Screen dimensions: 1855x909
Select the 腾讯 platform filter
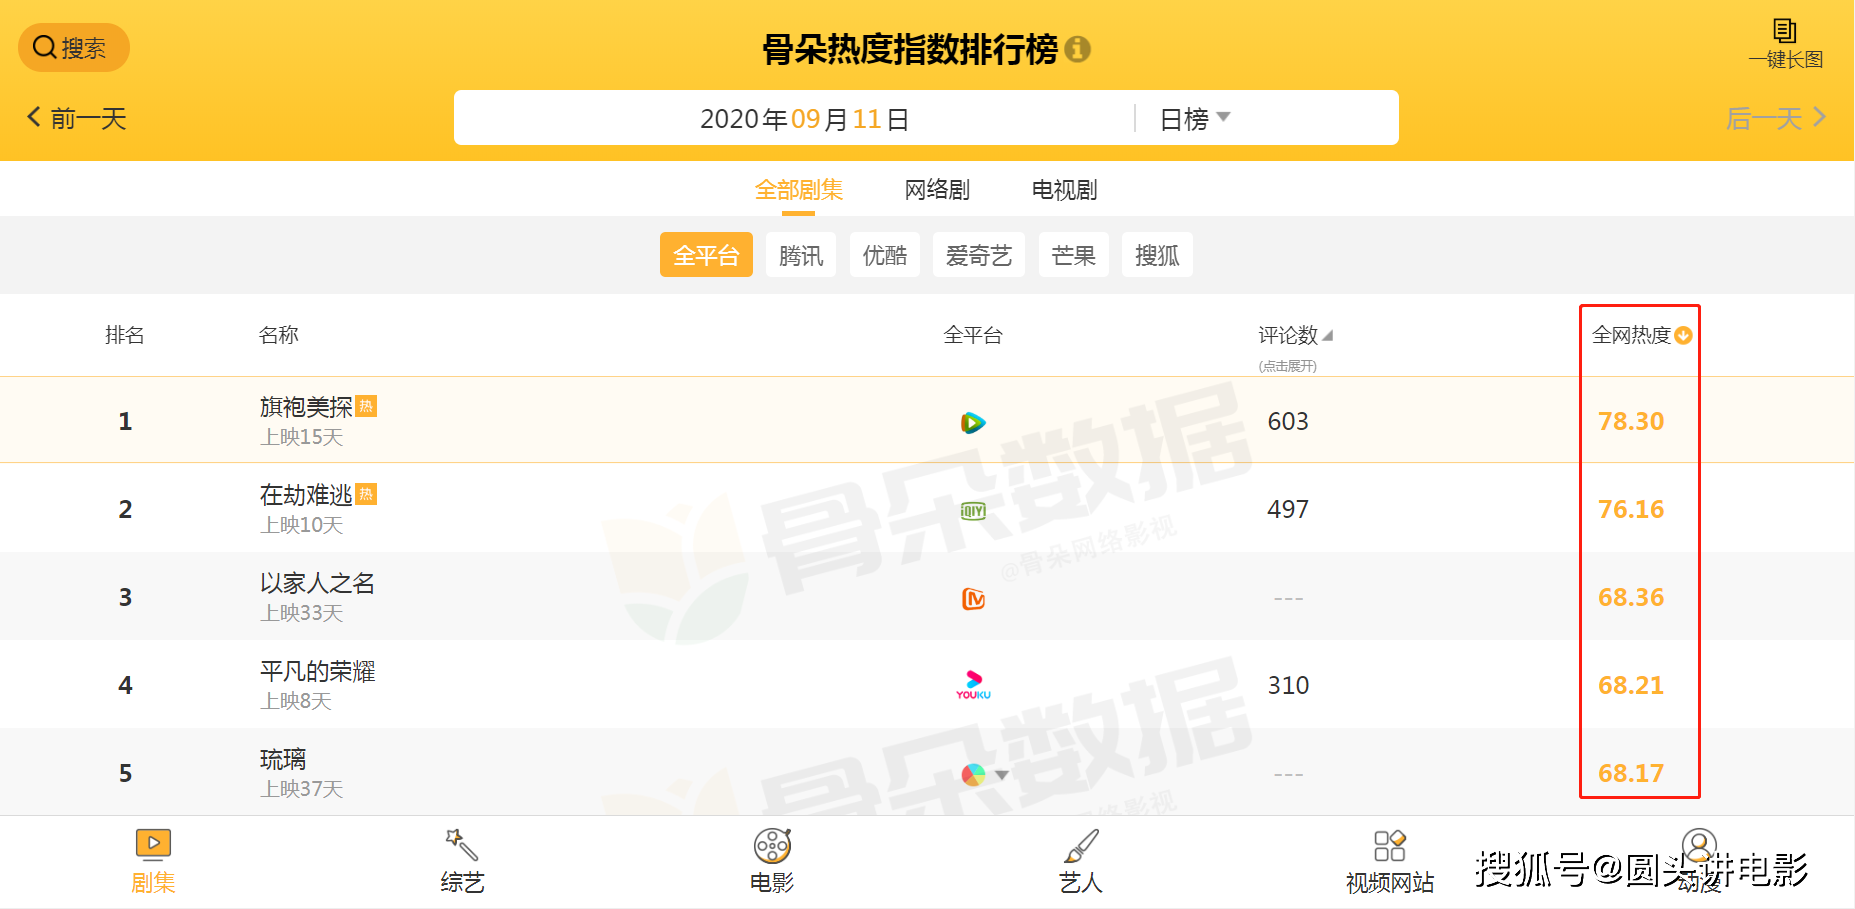tap(800, 255)
